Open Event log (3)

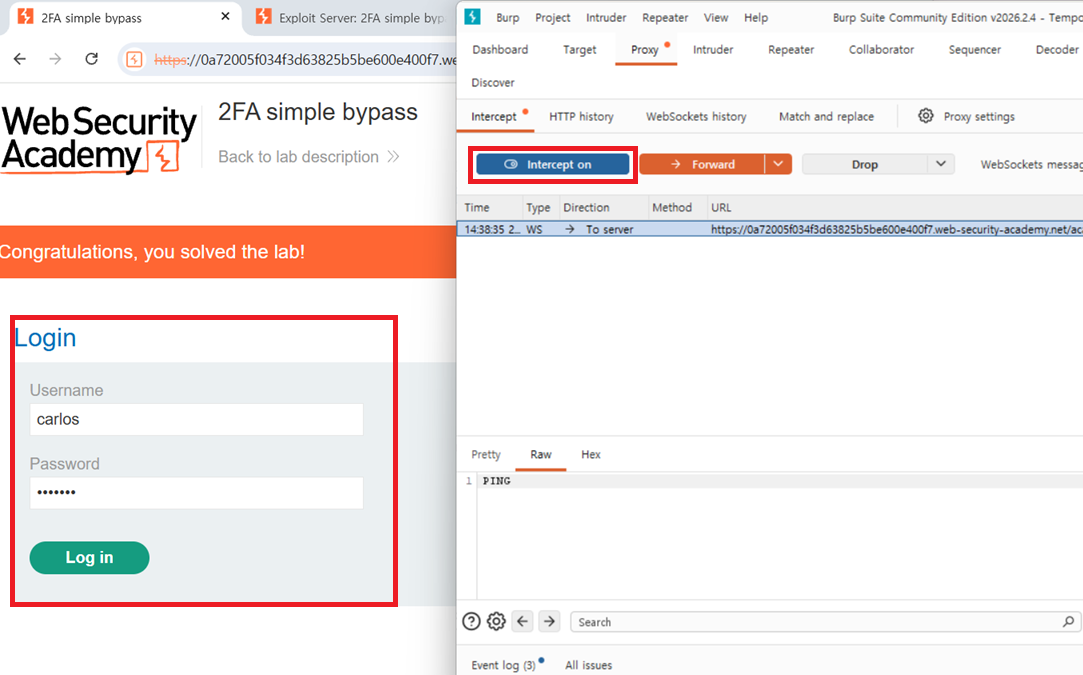(504, 665)
